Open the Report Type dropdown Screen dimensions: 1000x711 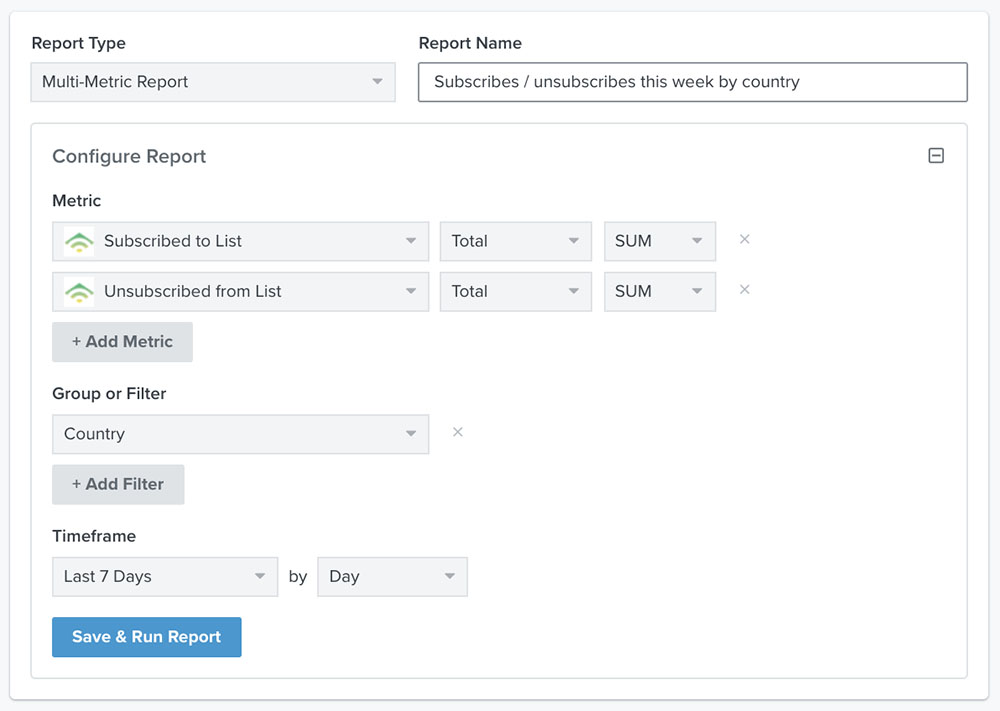pyautogui.click(x=213, y=82)
